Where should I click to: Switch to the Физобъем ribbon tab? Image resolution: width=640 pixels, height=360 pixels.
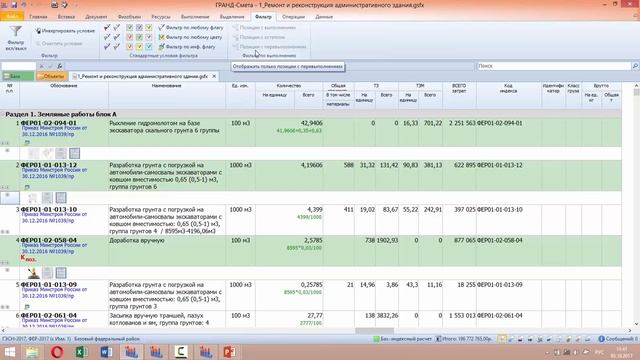(129, 17)
